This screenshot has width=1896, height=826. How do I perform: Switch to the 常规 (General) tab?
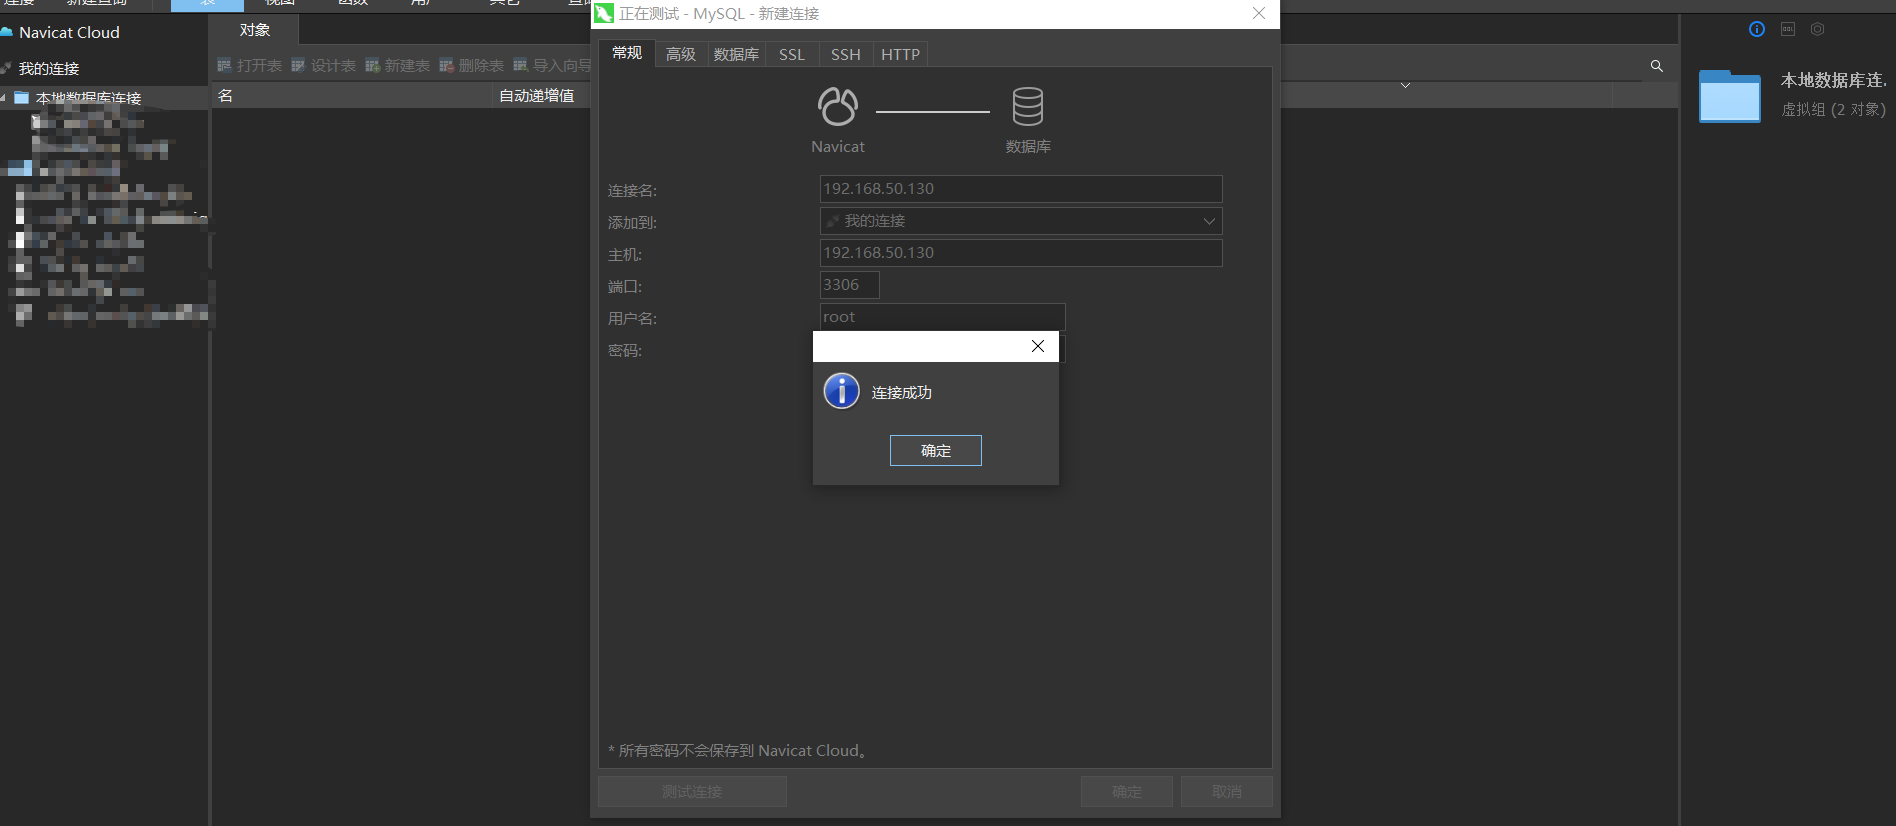[627, 53]
